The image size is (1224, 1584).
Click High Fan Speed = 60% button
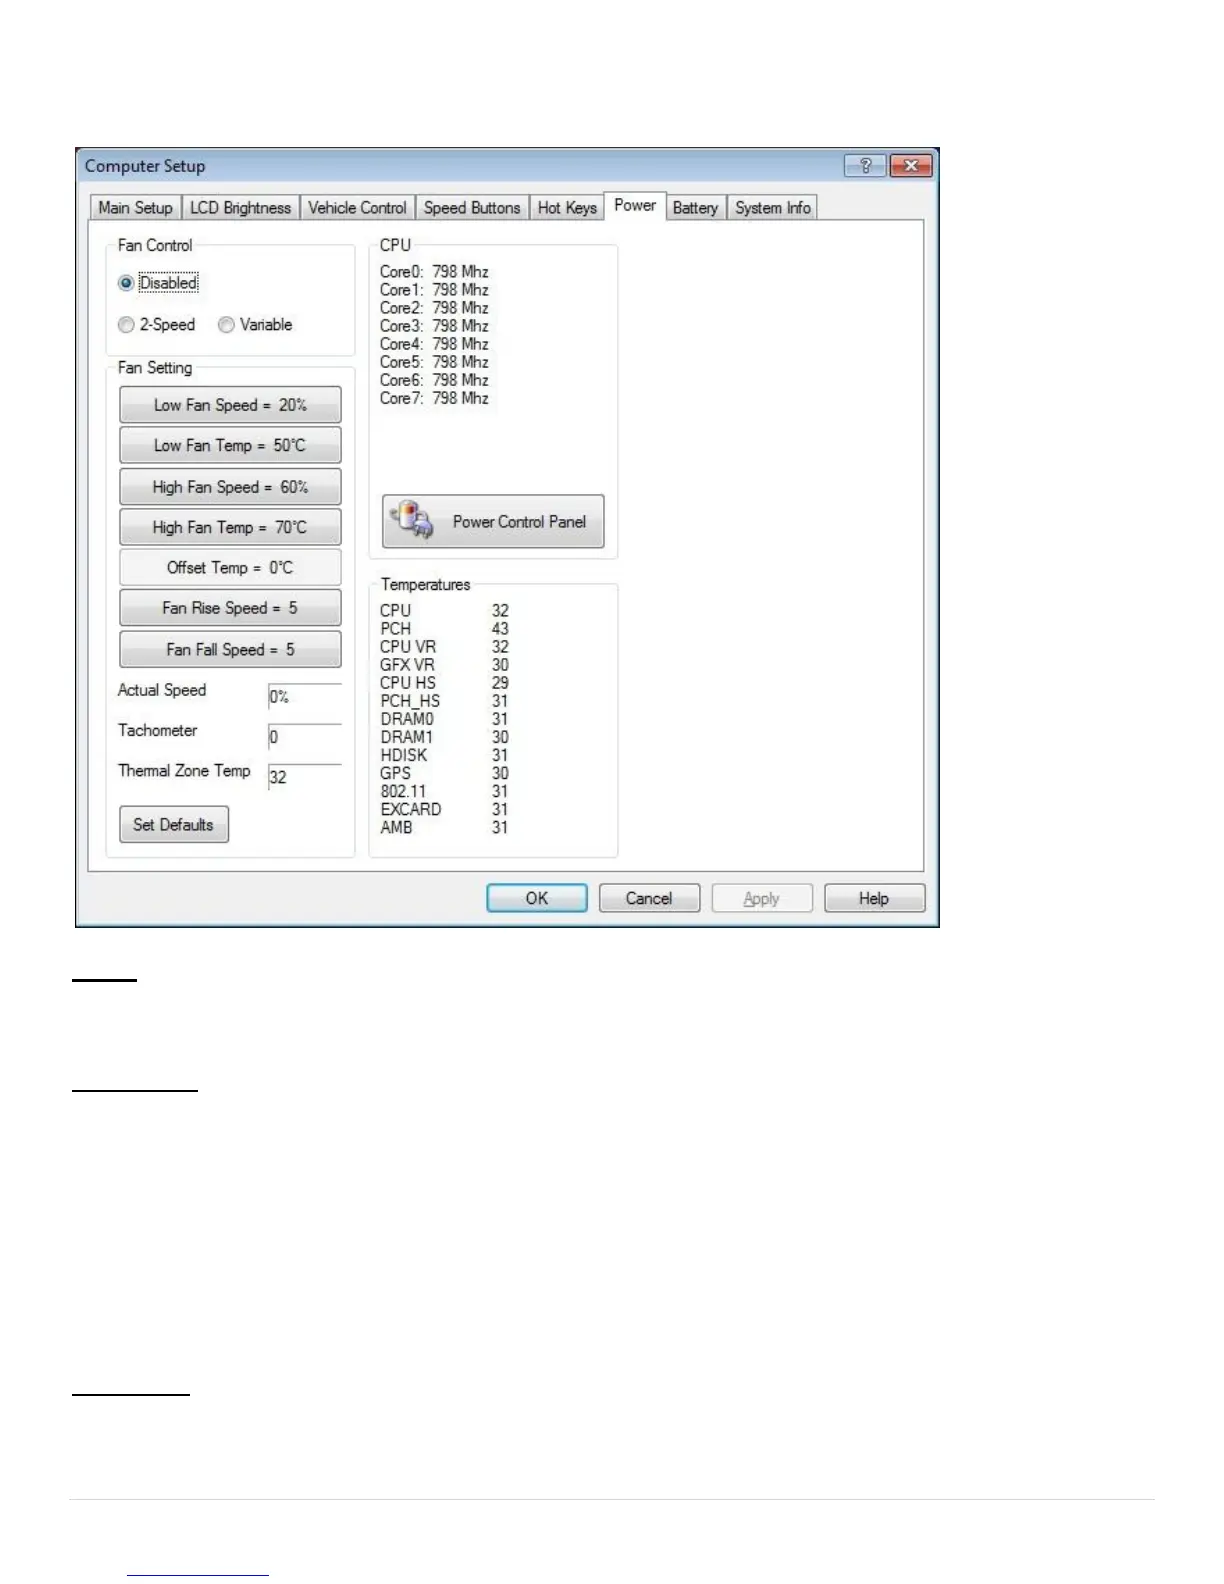tap(230, 487)
